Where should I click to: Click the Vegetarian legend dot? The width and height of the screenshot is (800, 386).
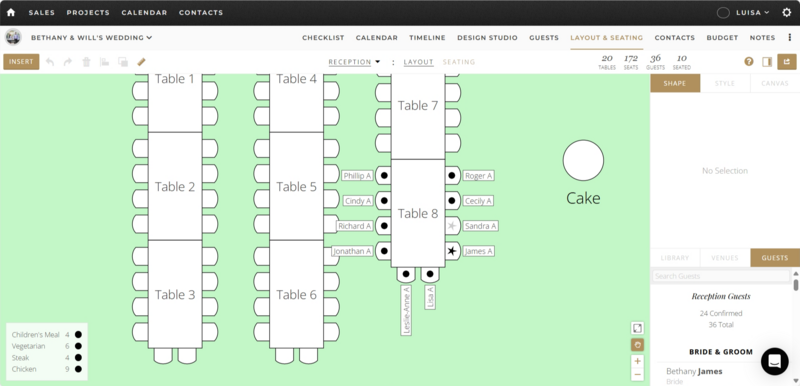tap(78, 346)
